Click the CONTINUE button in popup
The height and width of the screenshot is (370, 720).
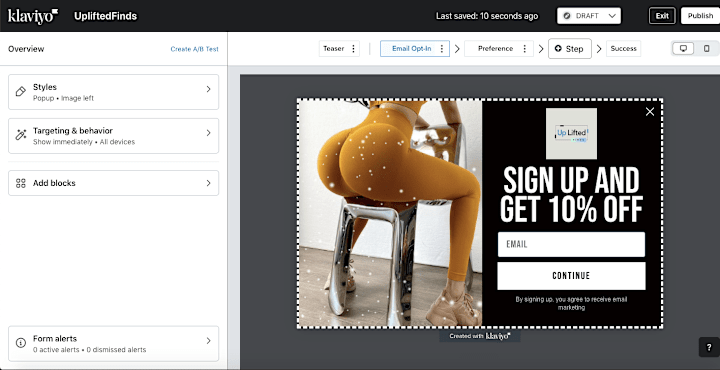coord(571,276)
